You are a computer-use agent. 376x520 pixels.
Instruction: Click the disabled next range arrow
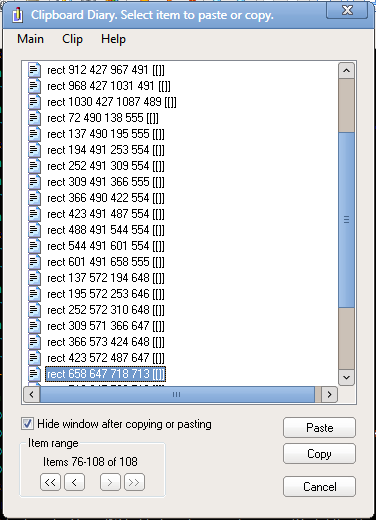pyautogui.click(x=110, y=482)
